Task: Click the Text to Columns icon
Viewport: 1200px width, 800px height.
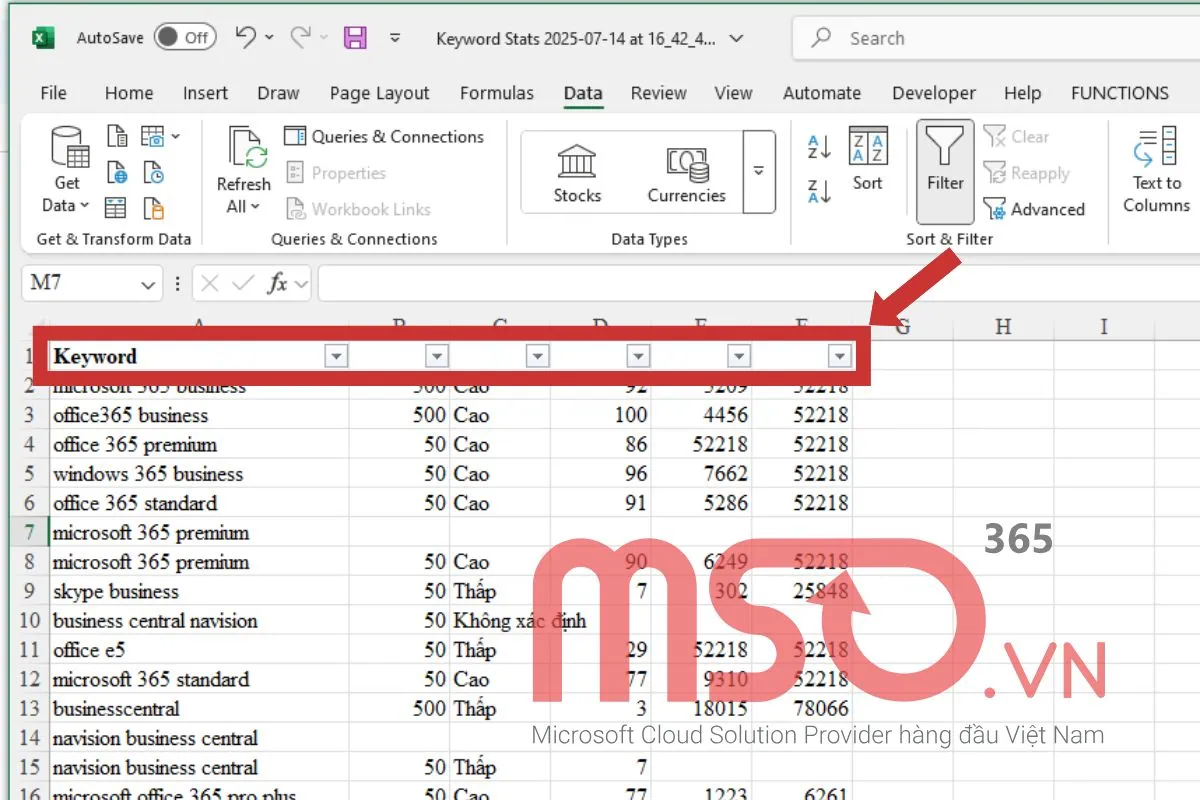Action: (1156, 170)
